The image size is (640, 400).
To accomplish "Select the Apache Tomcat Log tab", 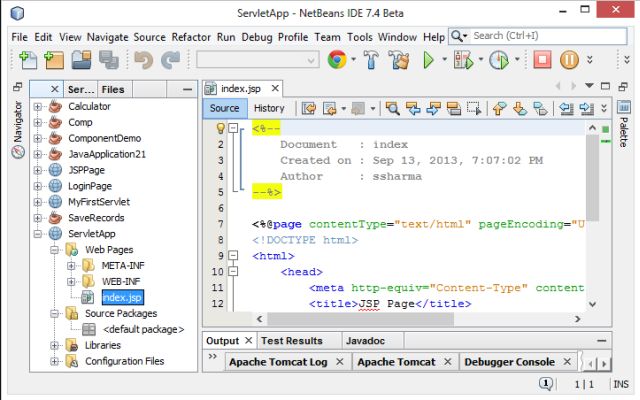I will pyautogui.click(x=278, y=362).
